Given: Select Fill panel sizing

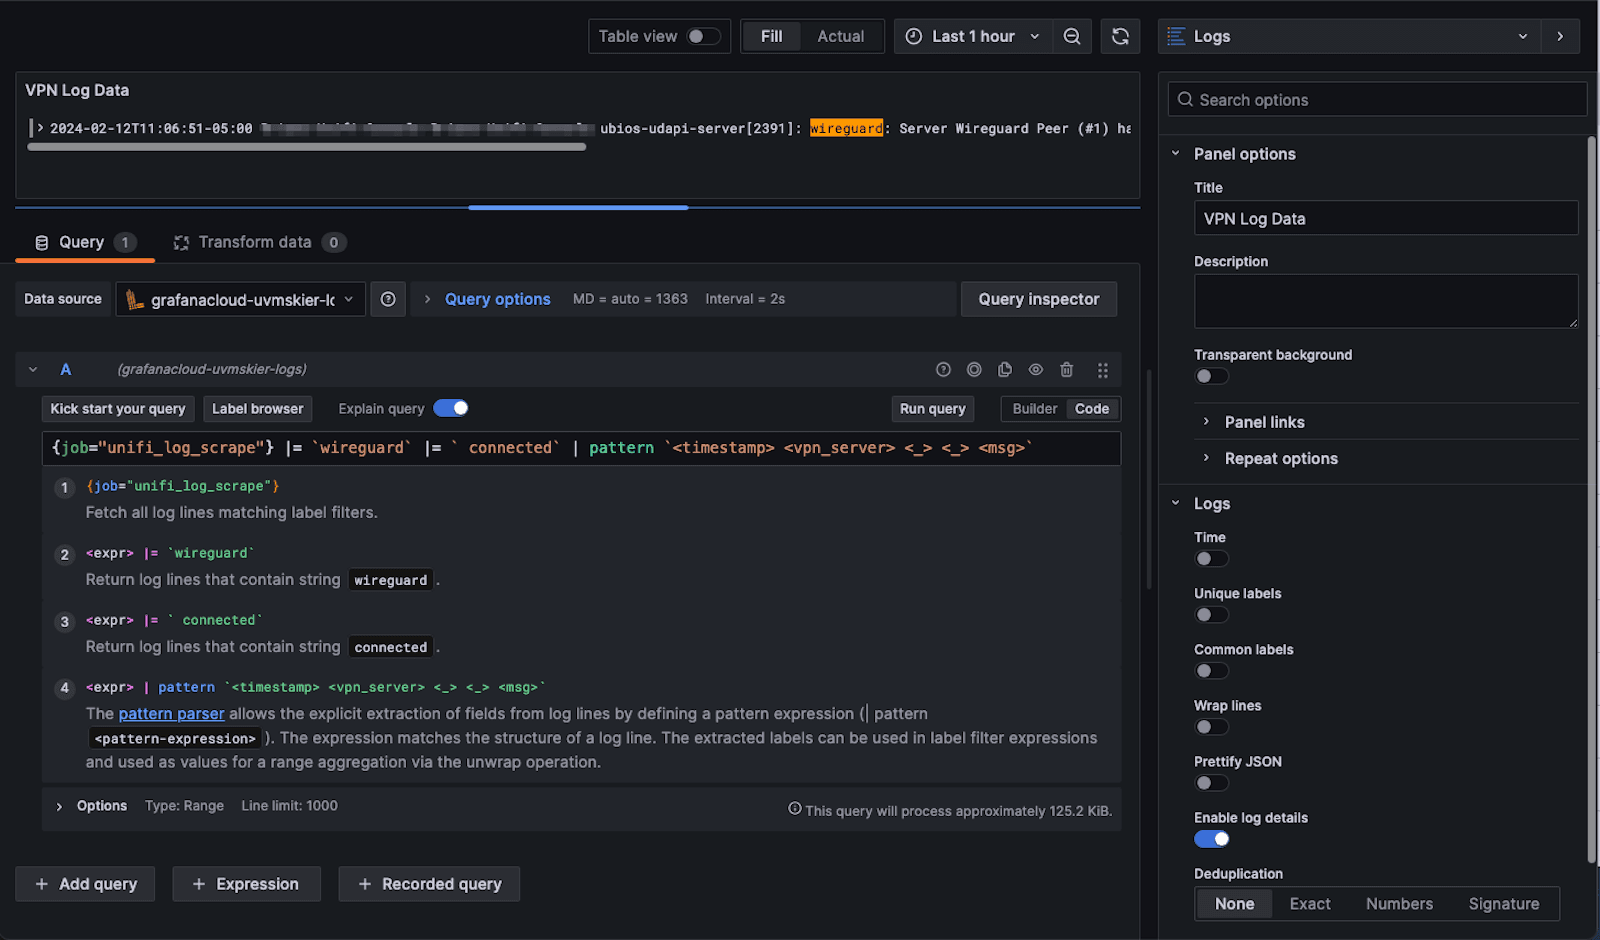Looking at the screenshot, I should tap(771, 36).
